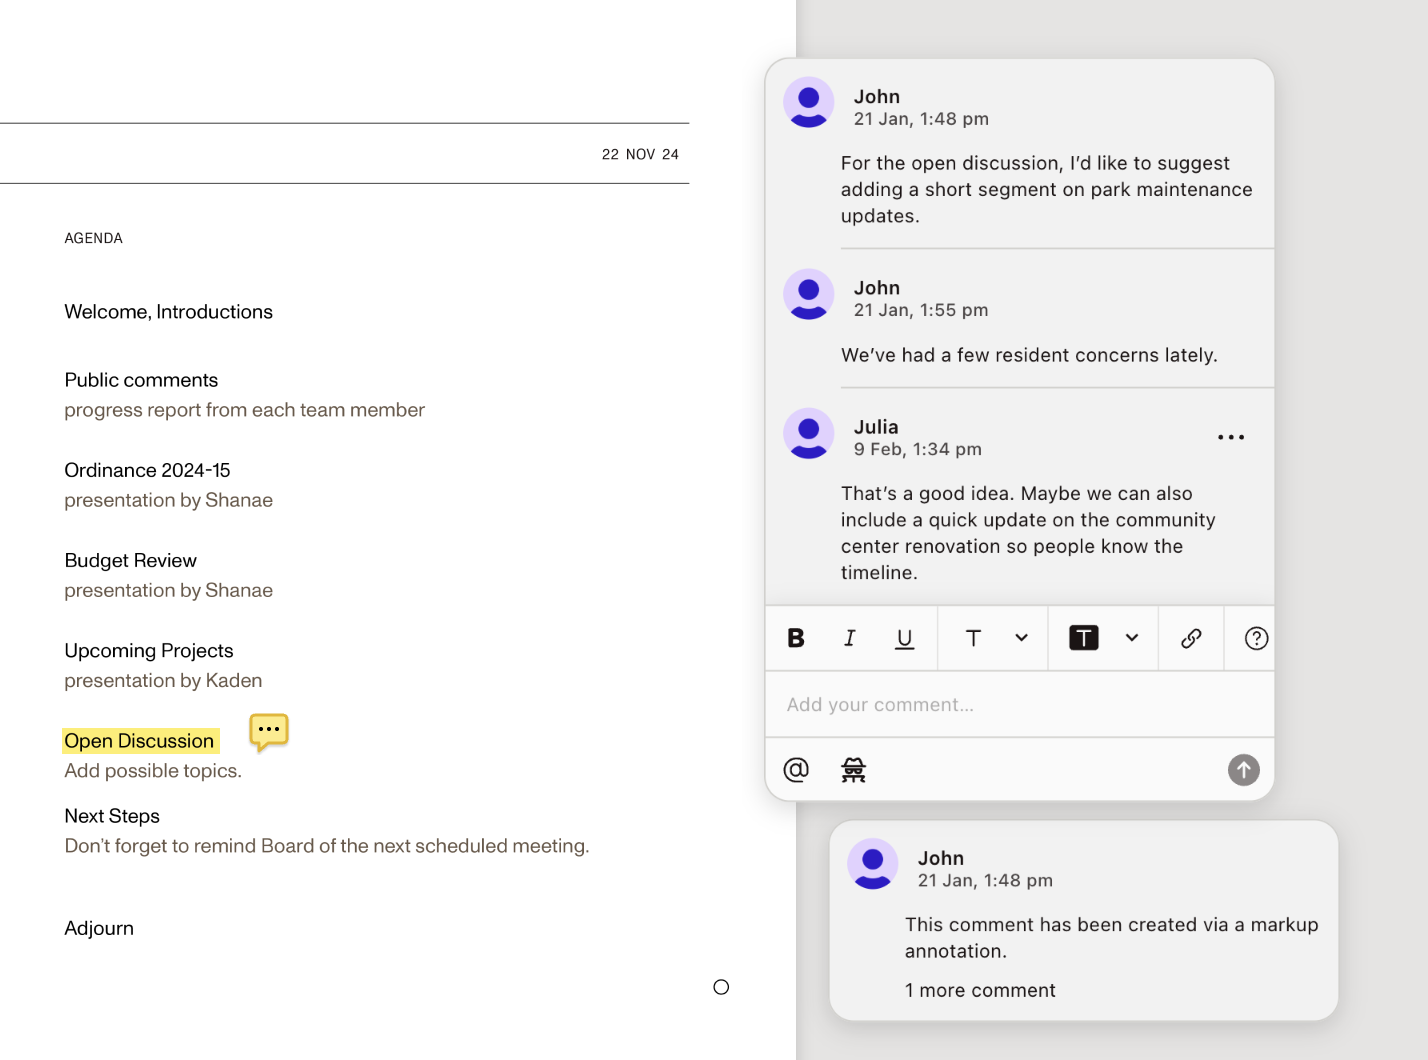1428x1060 pixels.
Task: Click Julia's avatar in the thread
Action: tap(808, 433)
